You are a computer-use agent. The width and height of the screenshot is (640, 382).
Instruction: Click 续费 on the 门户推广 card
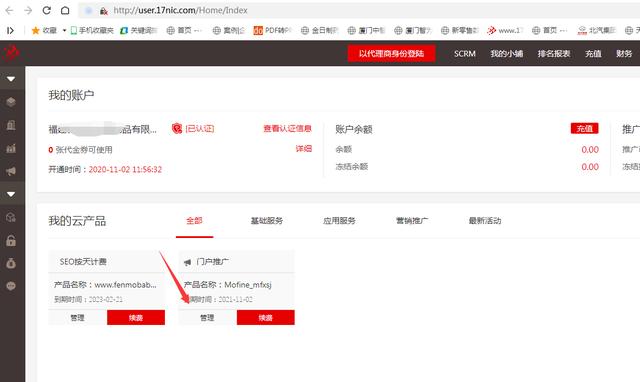(265, 318)
